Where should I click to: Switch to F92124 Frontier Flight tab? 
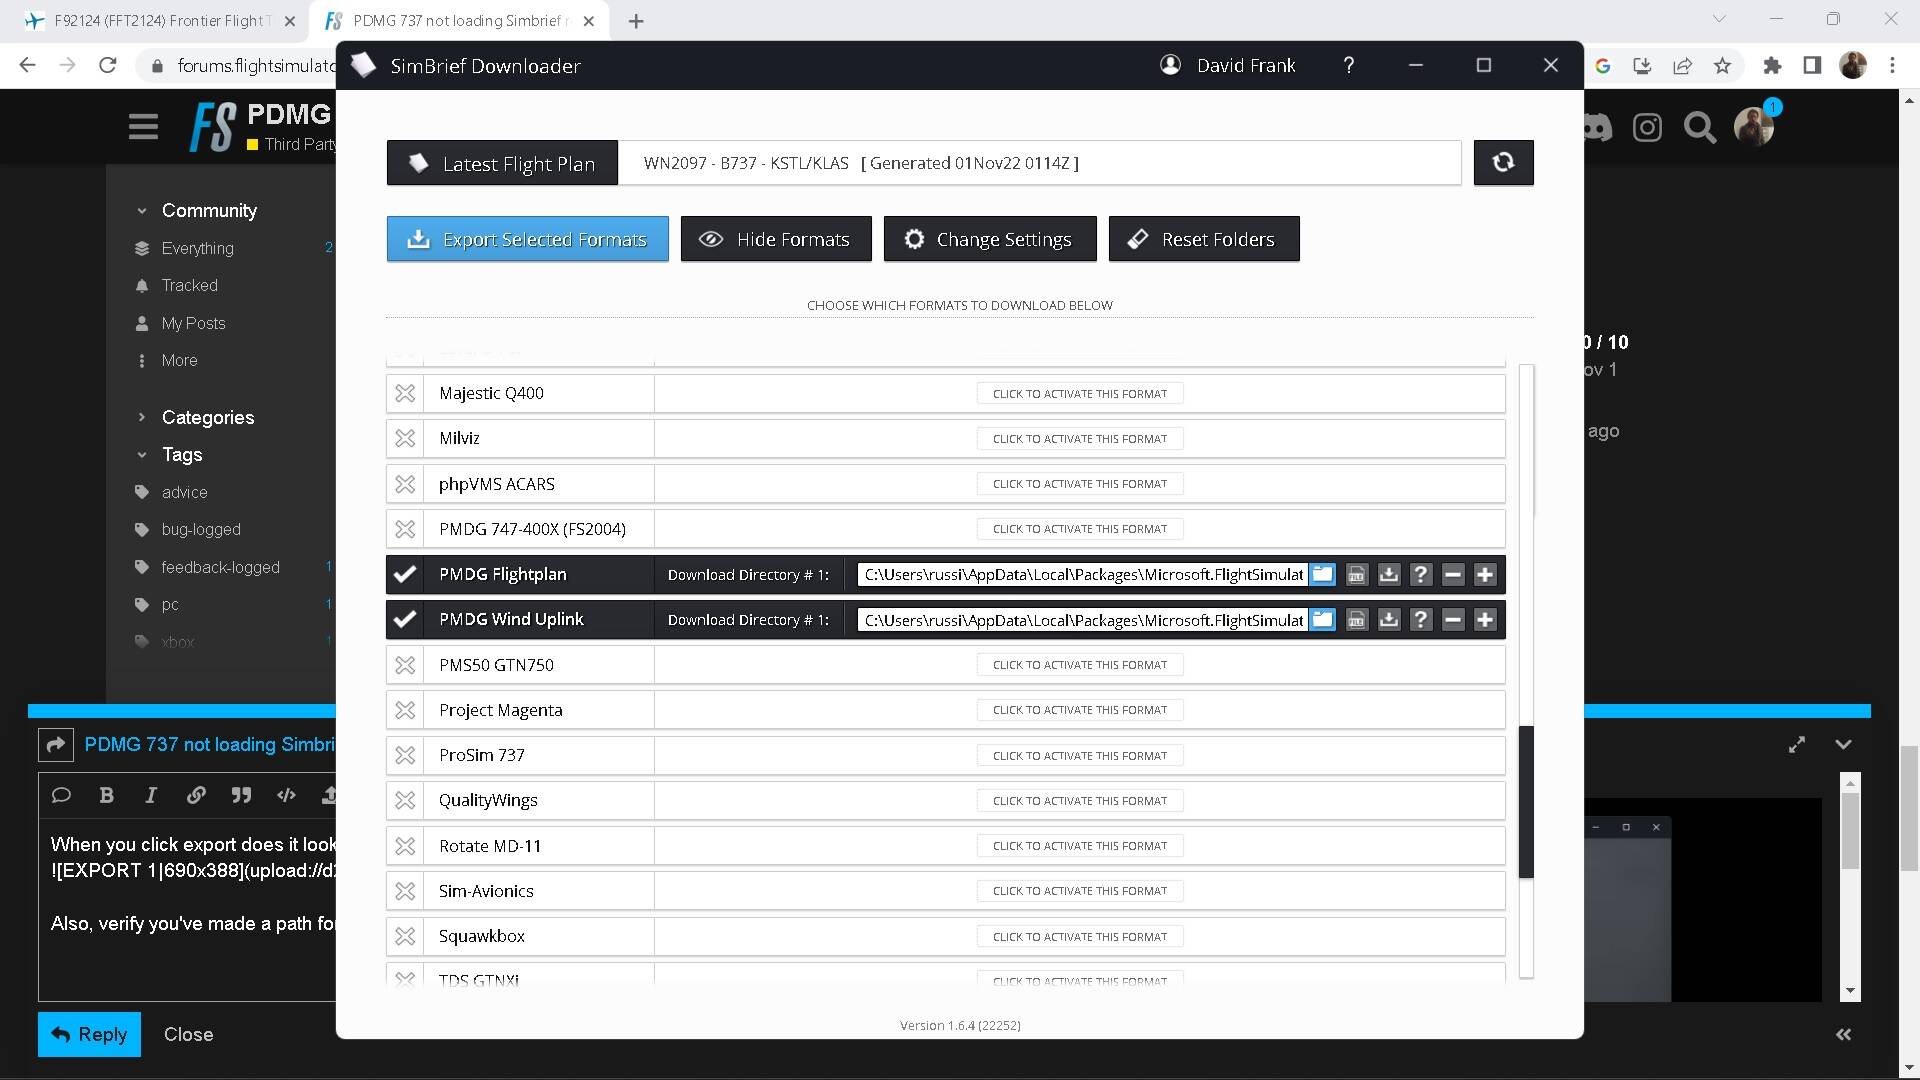click(x=160, y=21)
